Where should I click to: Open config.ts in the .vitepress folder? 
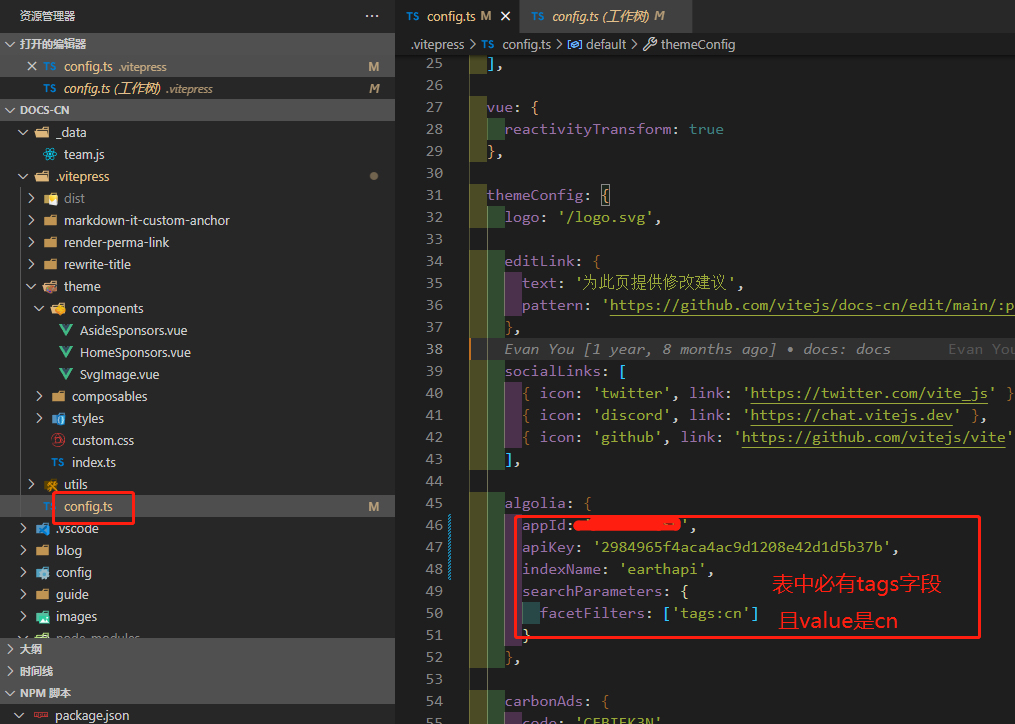point(88,506)
